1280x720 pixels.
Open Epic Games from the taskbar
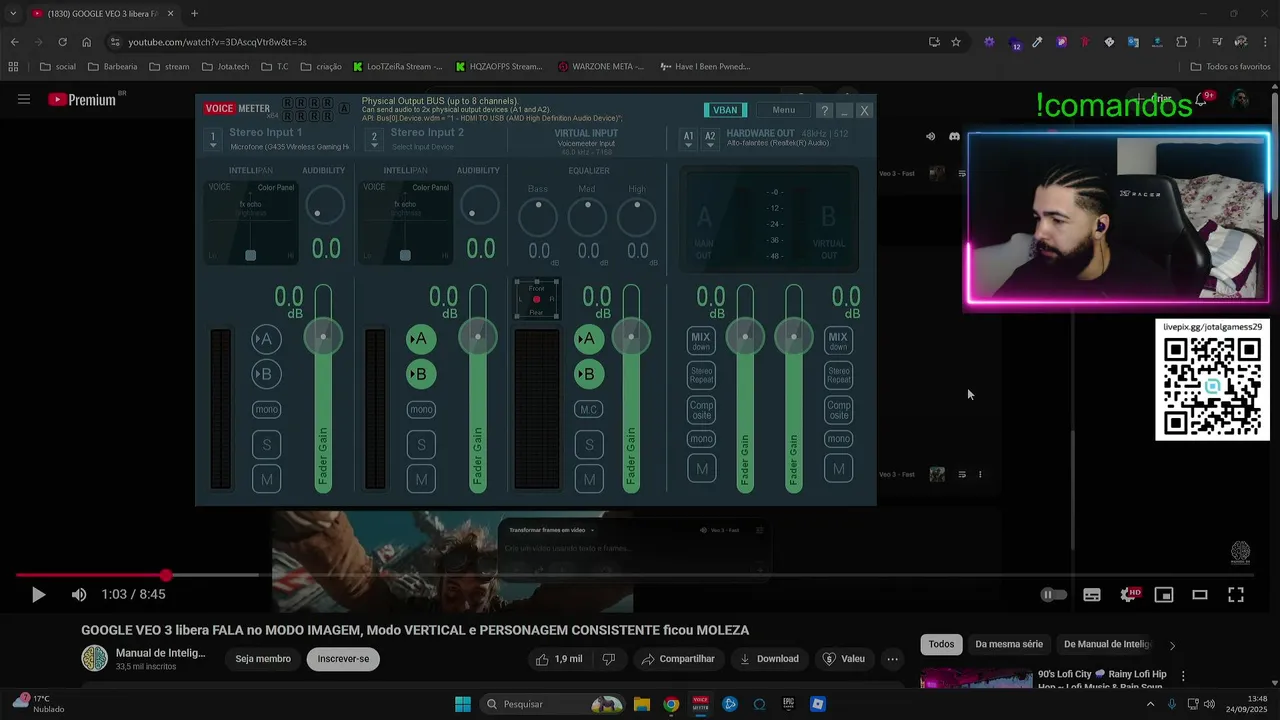(788, 704)
